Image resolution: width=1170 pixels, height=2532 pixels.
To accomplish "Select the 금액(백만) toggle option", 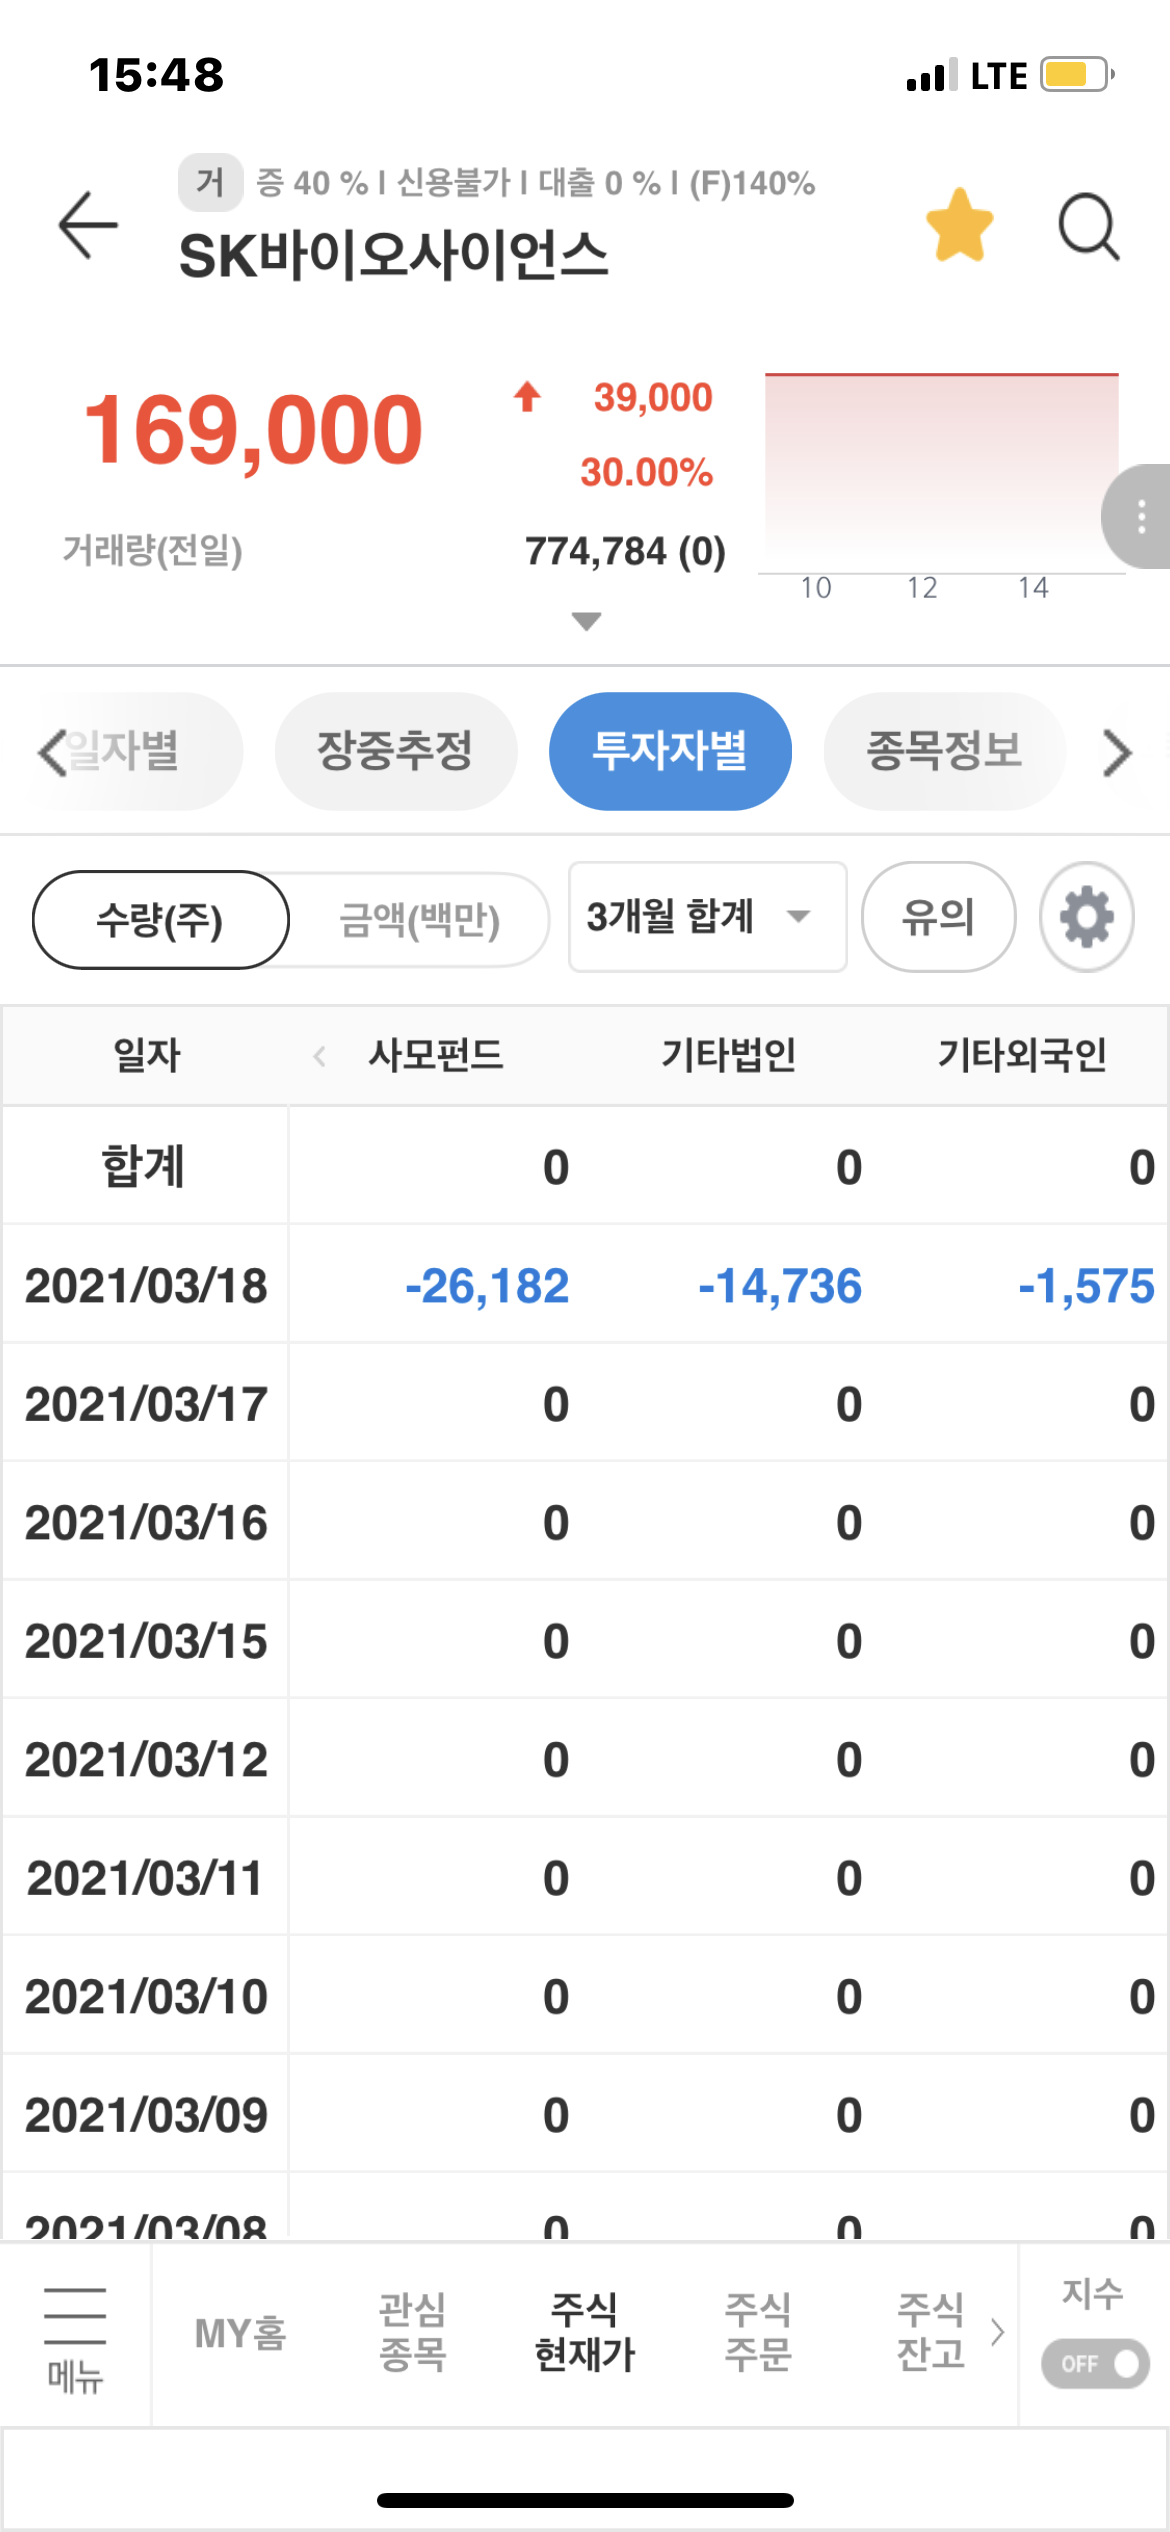I will [x=420, y=919].
